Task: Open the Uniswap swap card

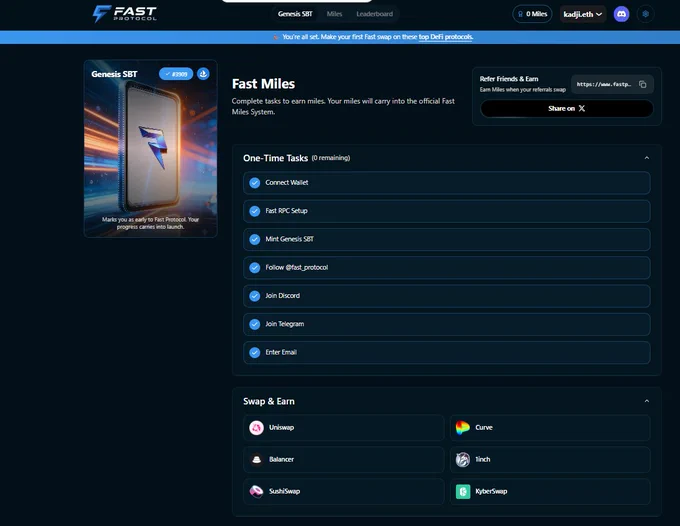Action: tap(344, 428)
